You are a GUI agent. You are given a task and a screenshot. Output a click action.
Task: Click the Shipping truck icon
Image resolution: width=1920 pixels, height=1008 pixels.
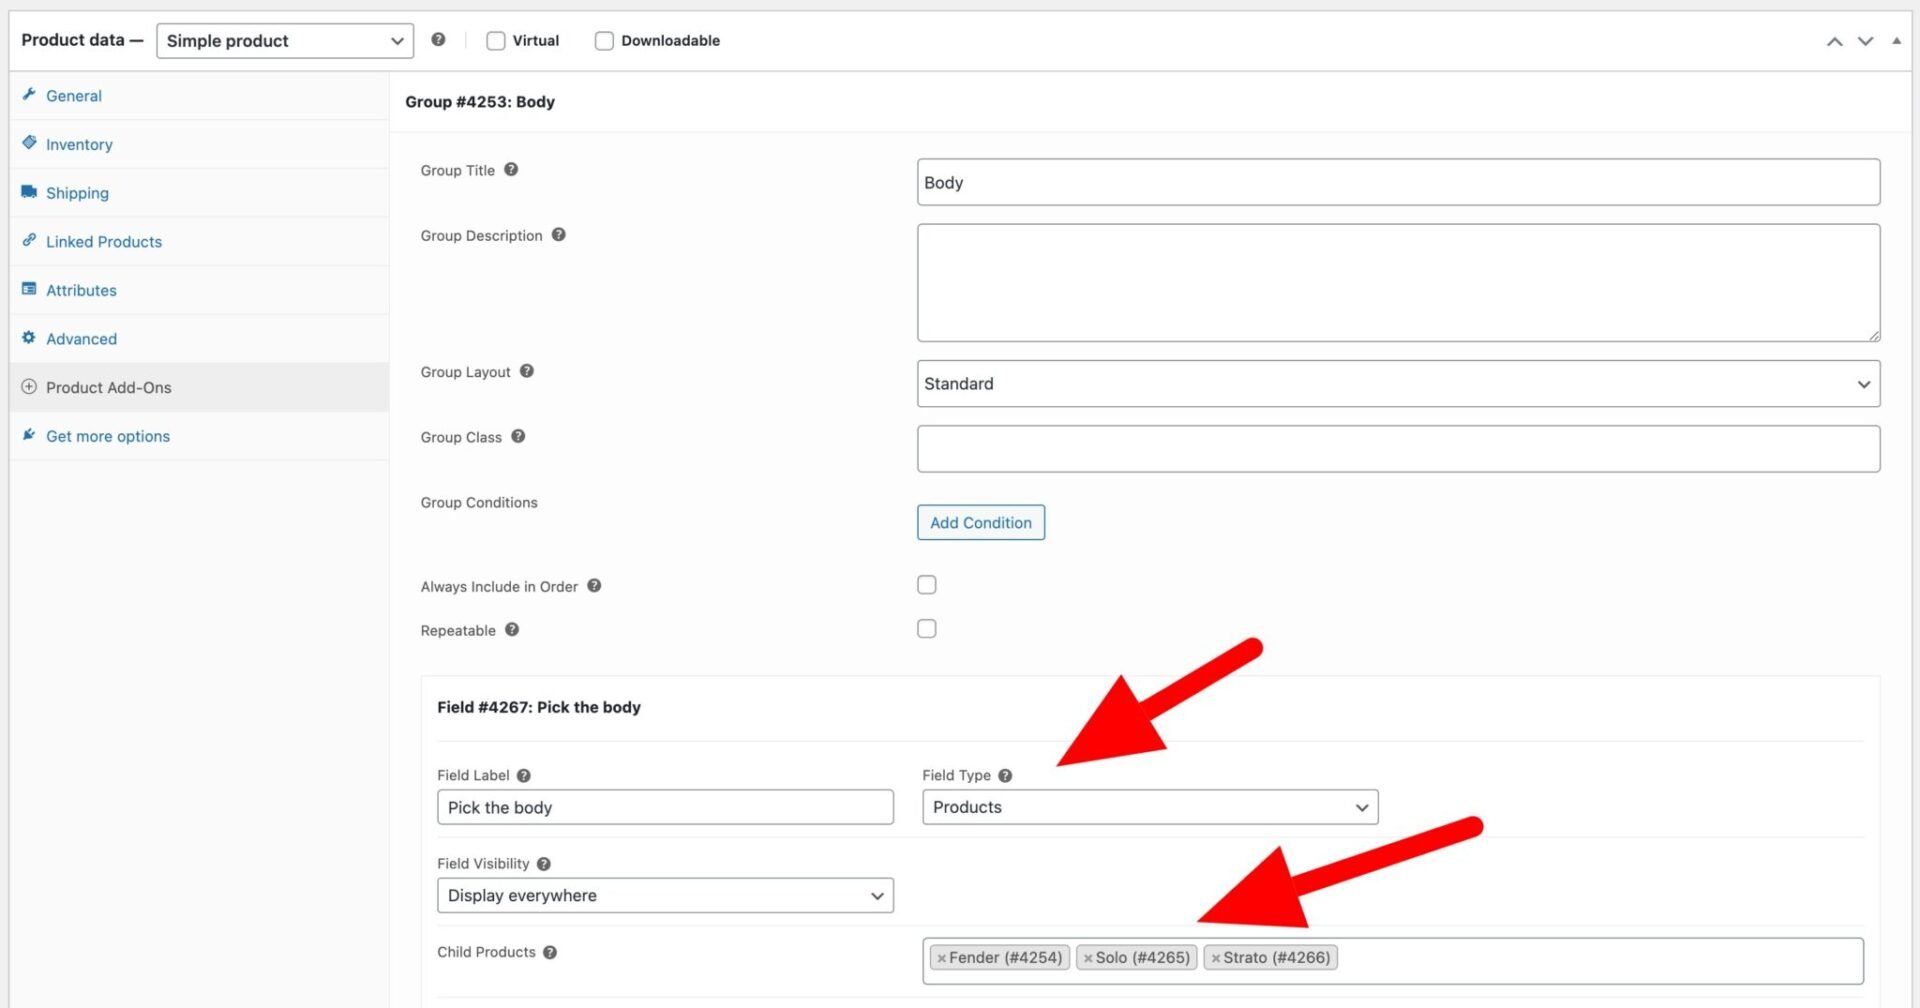tap(29, 192)
